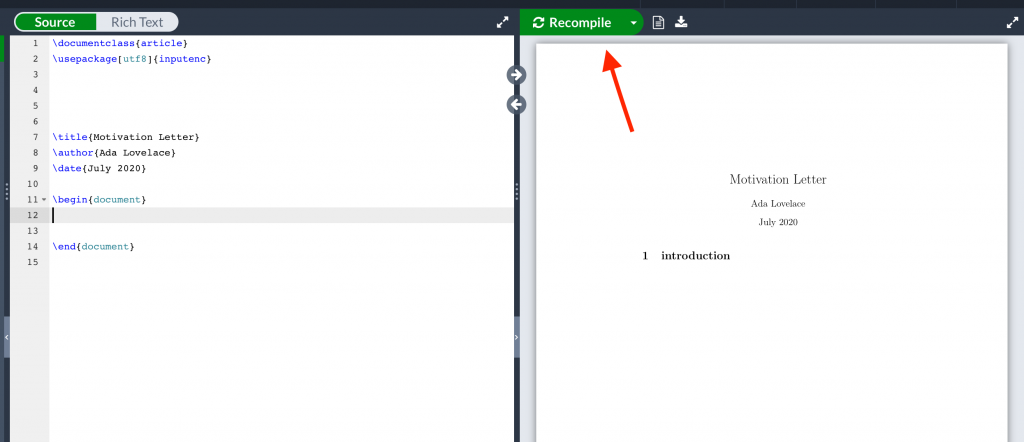Click the Motivation Letter title in preview
Viewport: 1024px width, 442px height.
(x=778, y=180)
